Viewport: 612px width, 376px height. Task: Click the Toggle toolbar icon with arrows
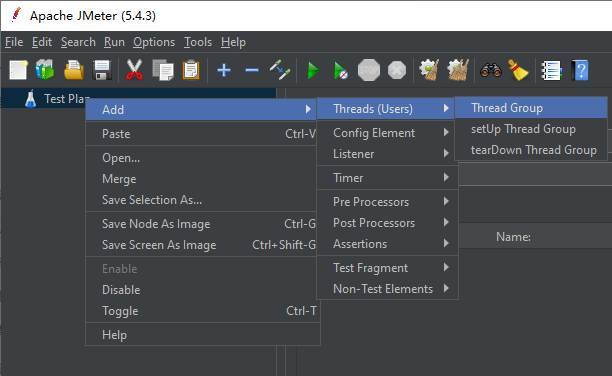pyautogui.click(x=280, y=70)
